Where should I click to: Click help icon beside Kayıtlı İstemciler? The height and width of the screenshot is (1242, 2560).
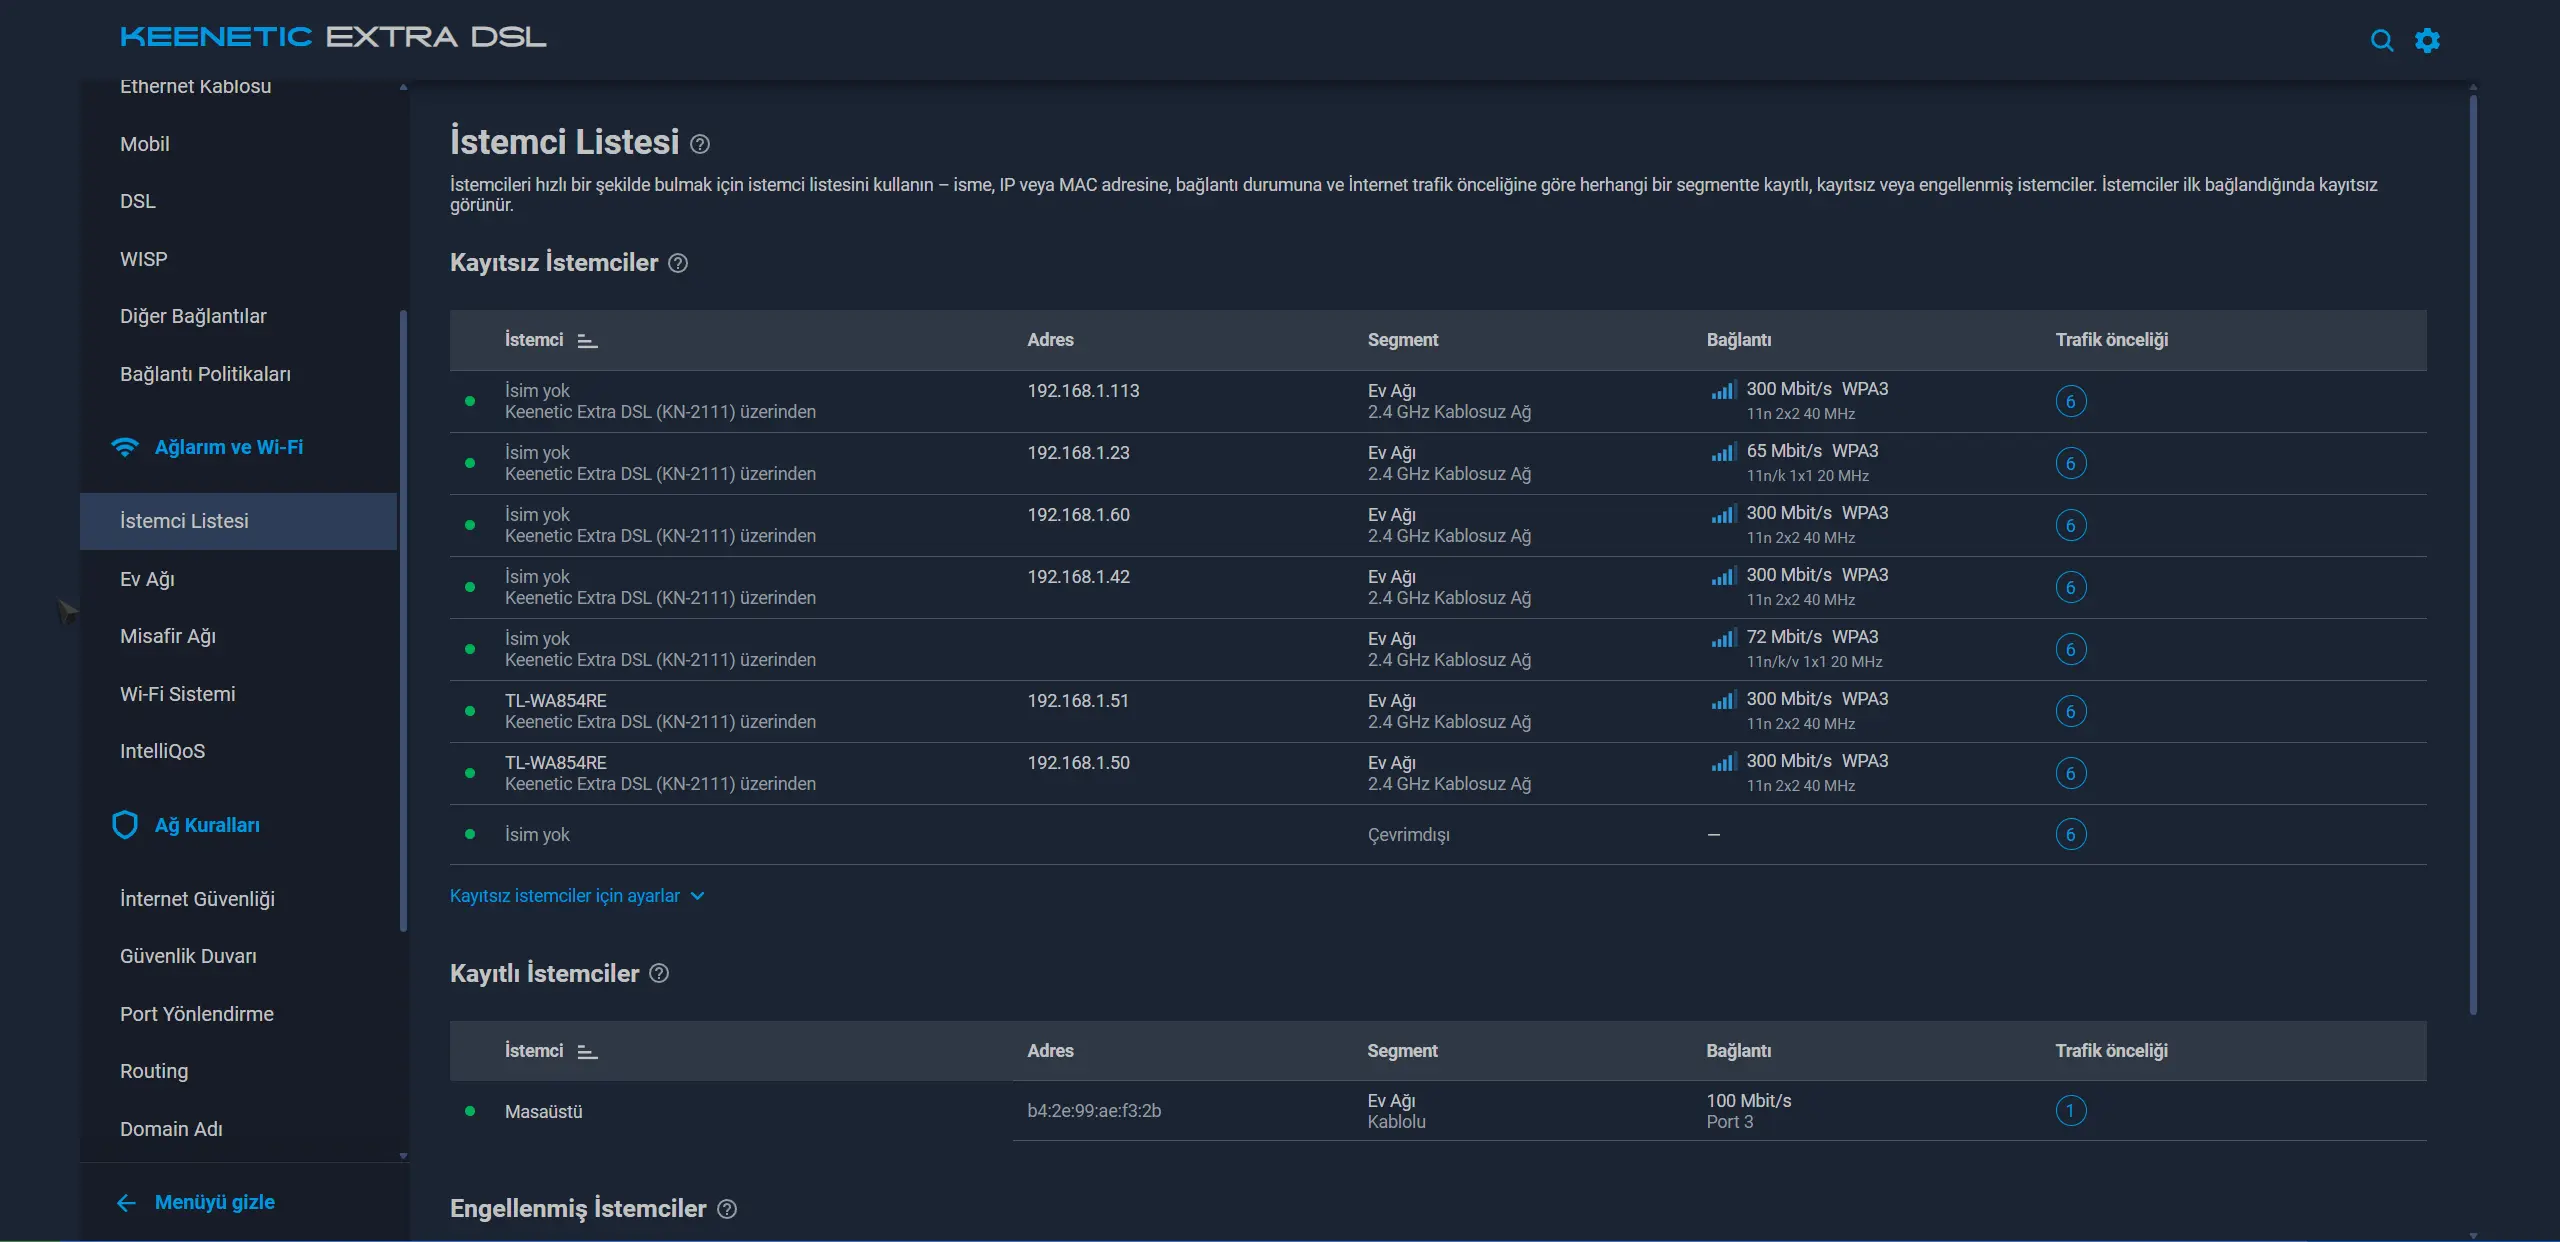pos(659,973)
